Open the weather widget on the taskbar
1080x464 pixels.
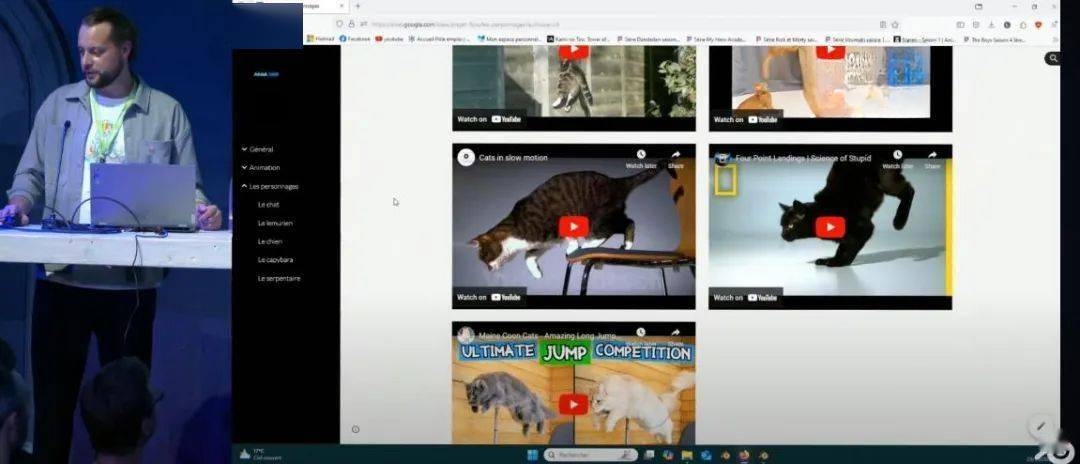pyautogui.click(x=260, y=454)
